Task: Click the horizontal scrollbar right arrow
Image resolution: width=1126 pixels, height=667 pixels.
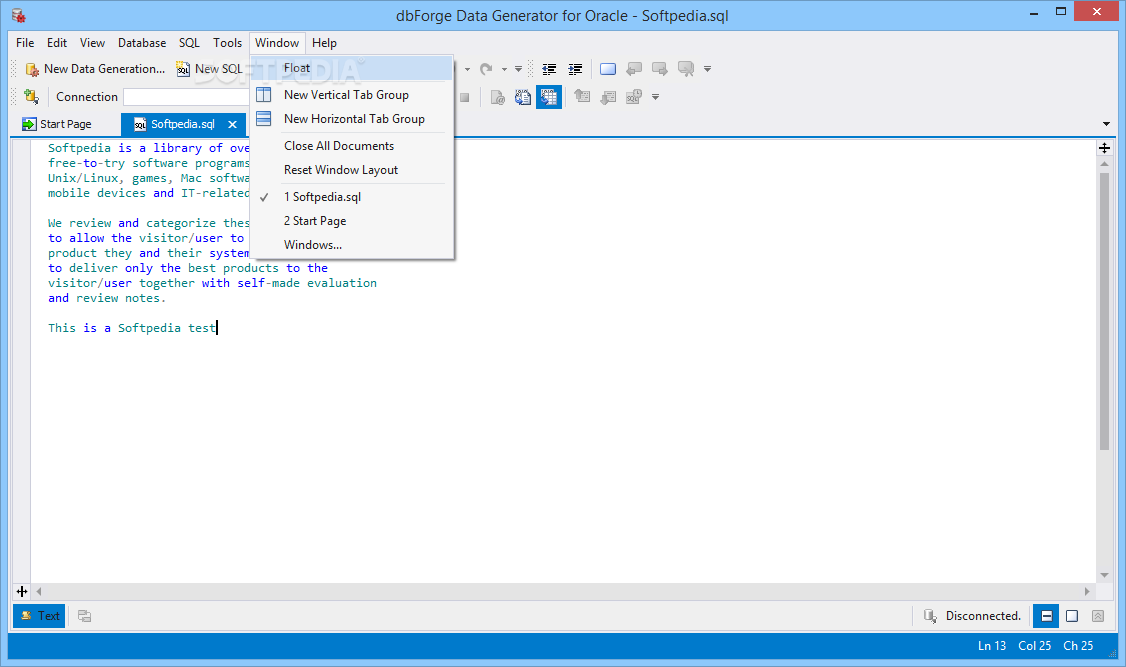Action: pos(1087,592)
